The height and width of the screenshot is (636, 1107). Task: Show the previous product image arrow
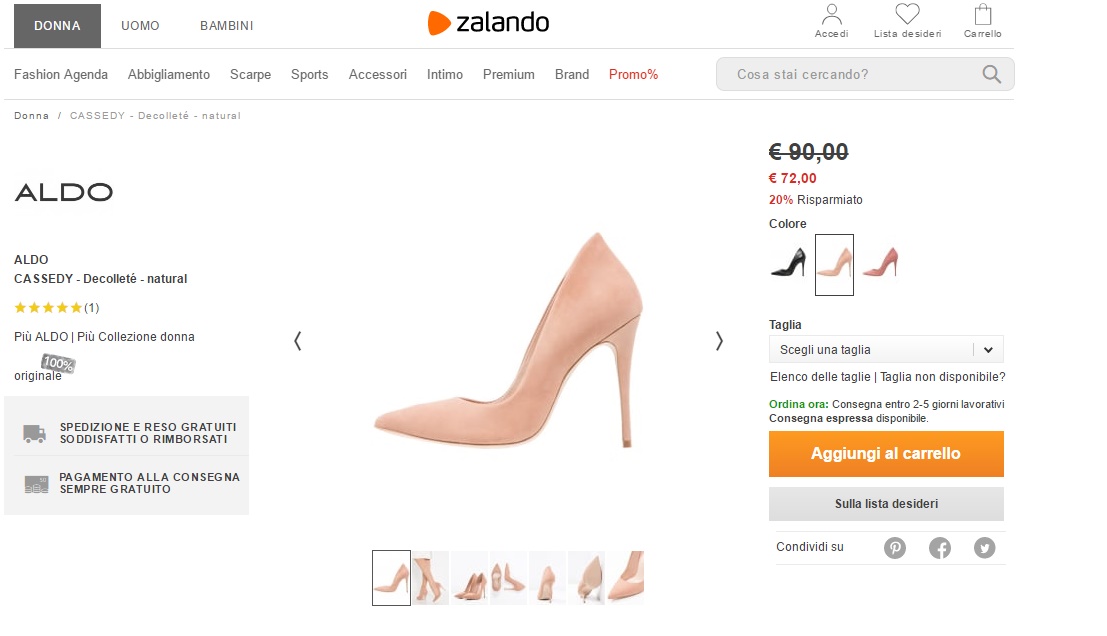tap(297, 341)
